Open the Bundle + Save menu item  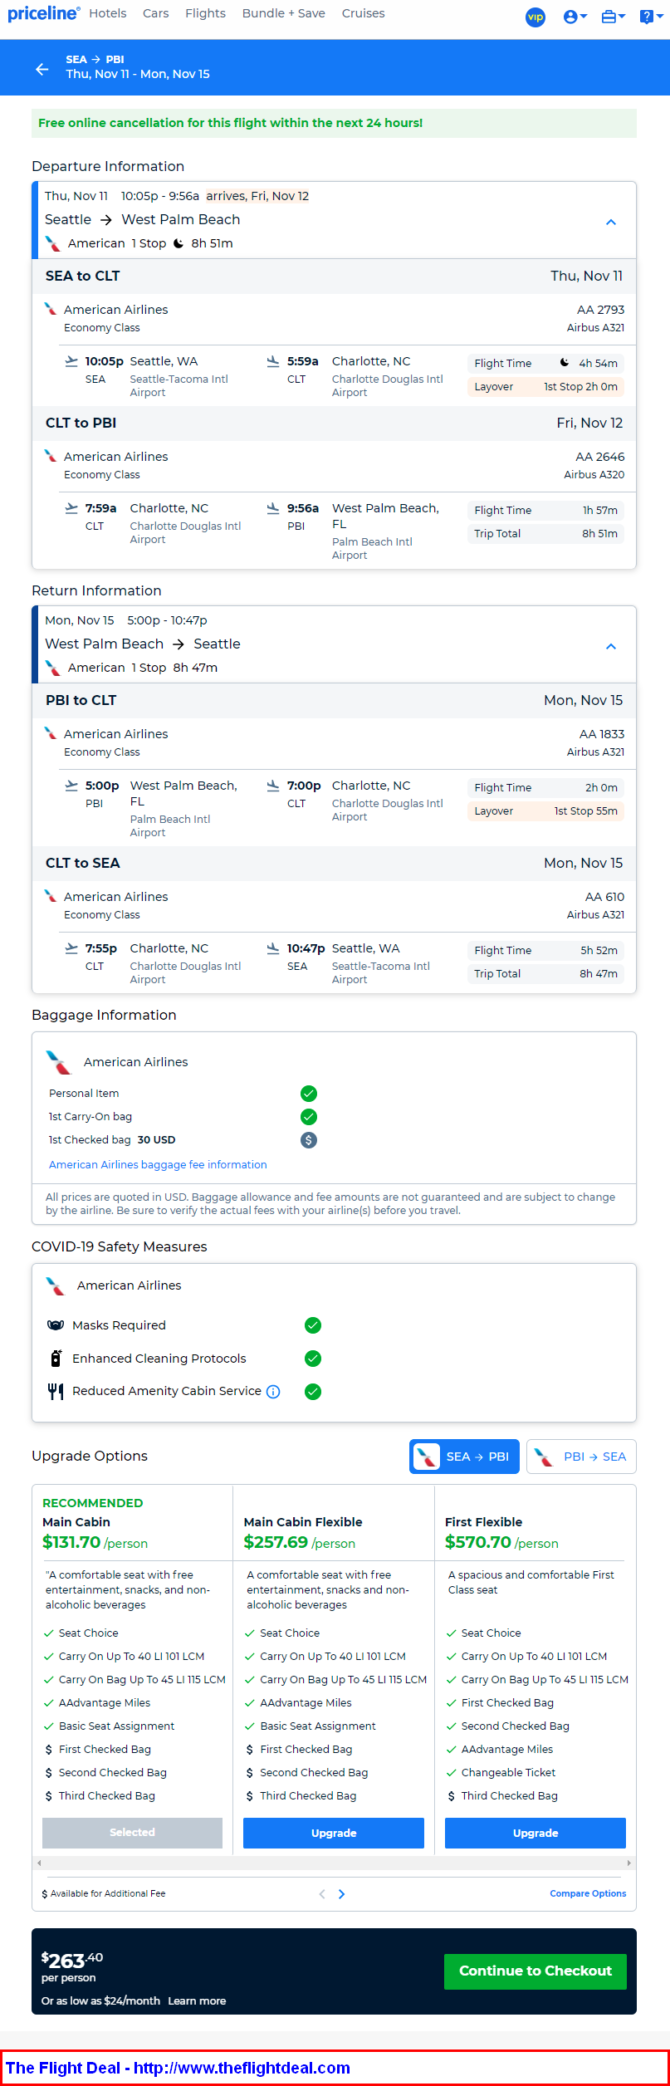pos(284,14)
